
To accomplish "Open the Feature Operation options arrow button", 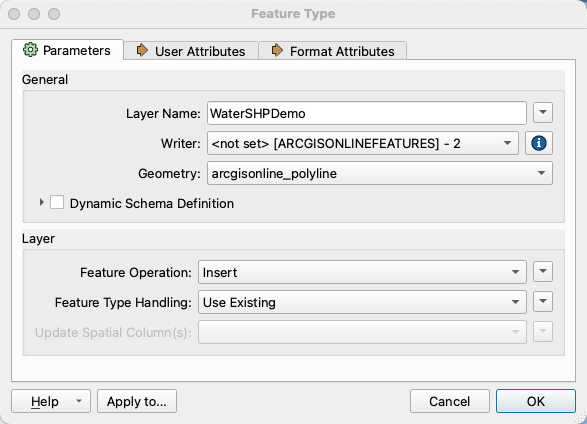I will pyautogui.click(x=543, y=271).
